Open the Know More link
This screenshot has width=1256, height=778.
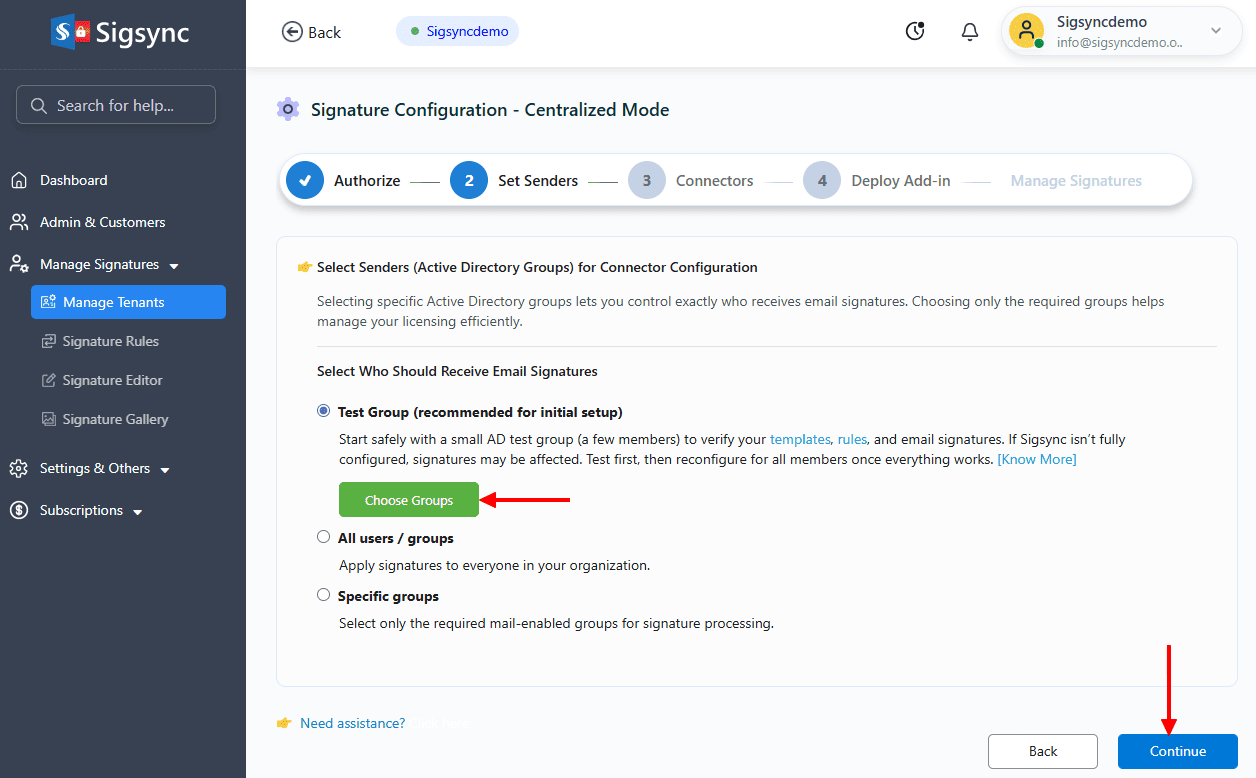[x=1036, y=459]
